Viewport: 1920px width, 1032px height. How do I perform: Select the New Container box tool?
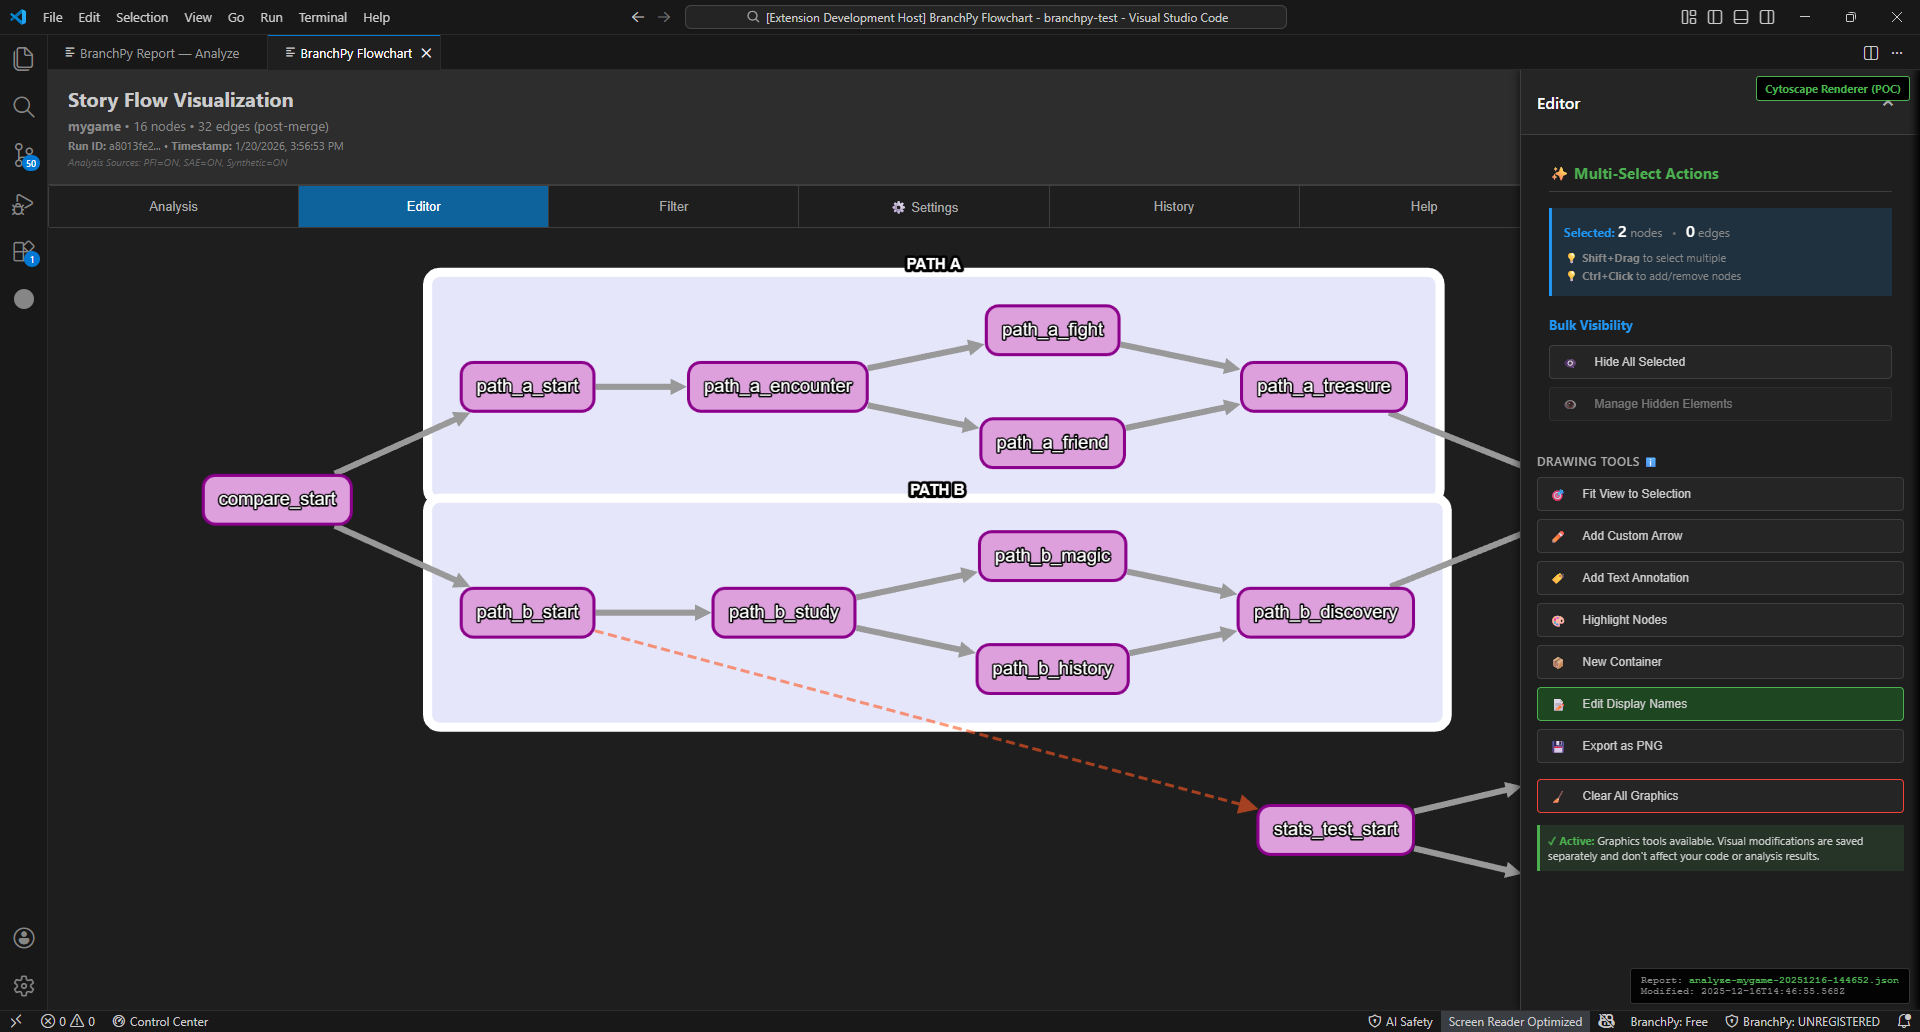pos(1718,661)
